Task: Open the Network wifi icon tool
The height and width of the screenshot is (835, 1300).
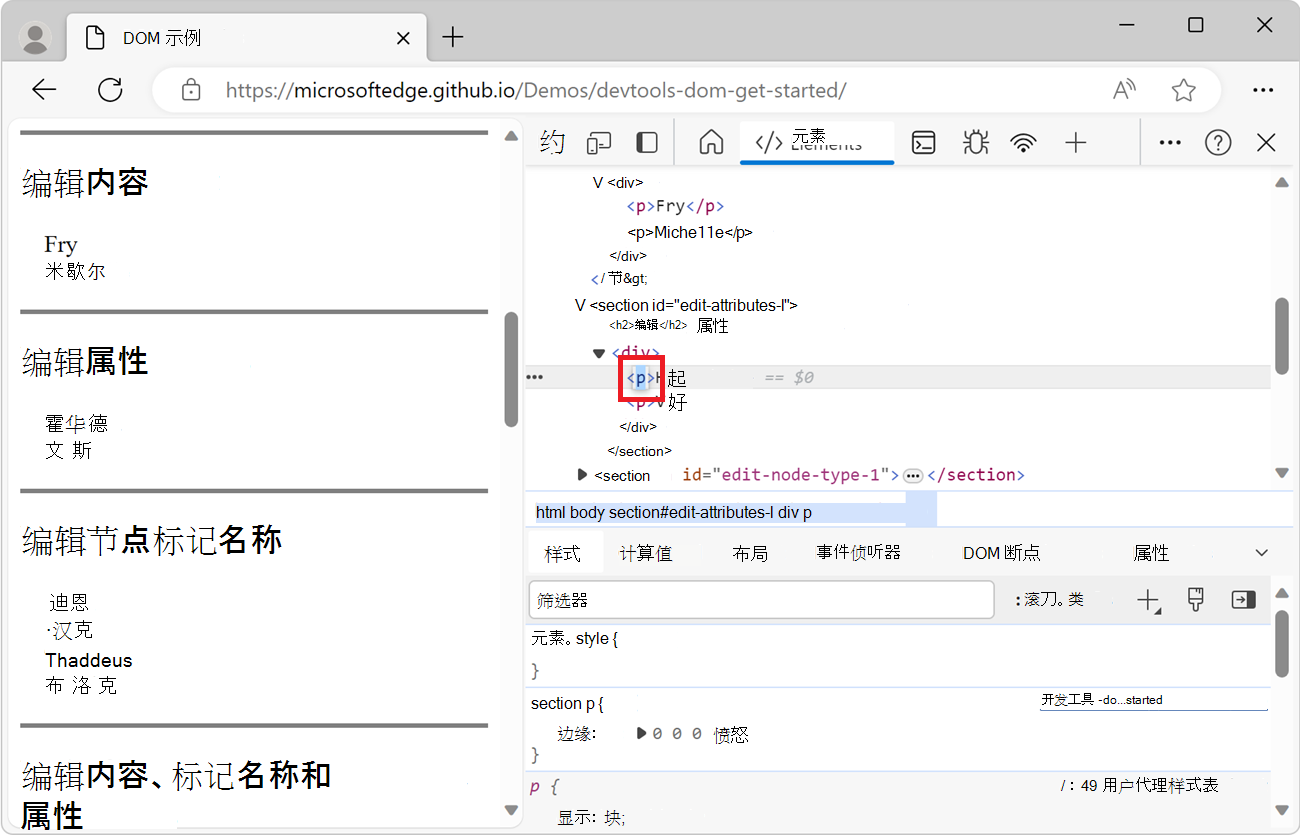Action: coord(1023,143)
